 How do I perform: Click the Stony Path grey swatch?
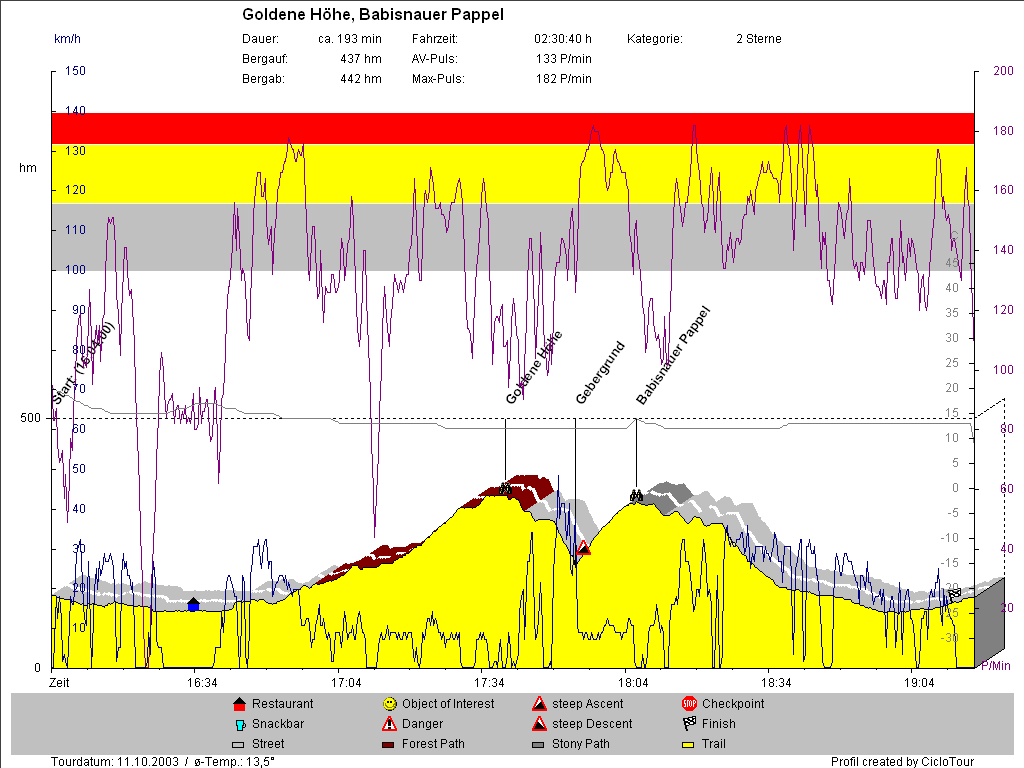pos(539,744)
